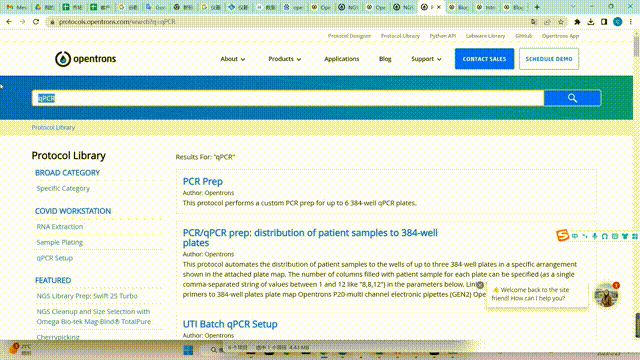Open NGS Cleanup and Size Selection link

tap(93, 316)
